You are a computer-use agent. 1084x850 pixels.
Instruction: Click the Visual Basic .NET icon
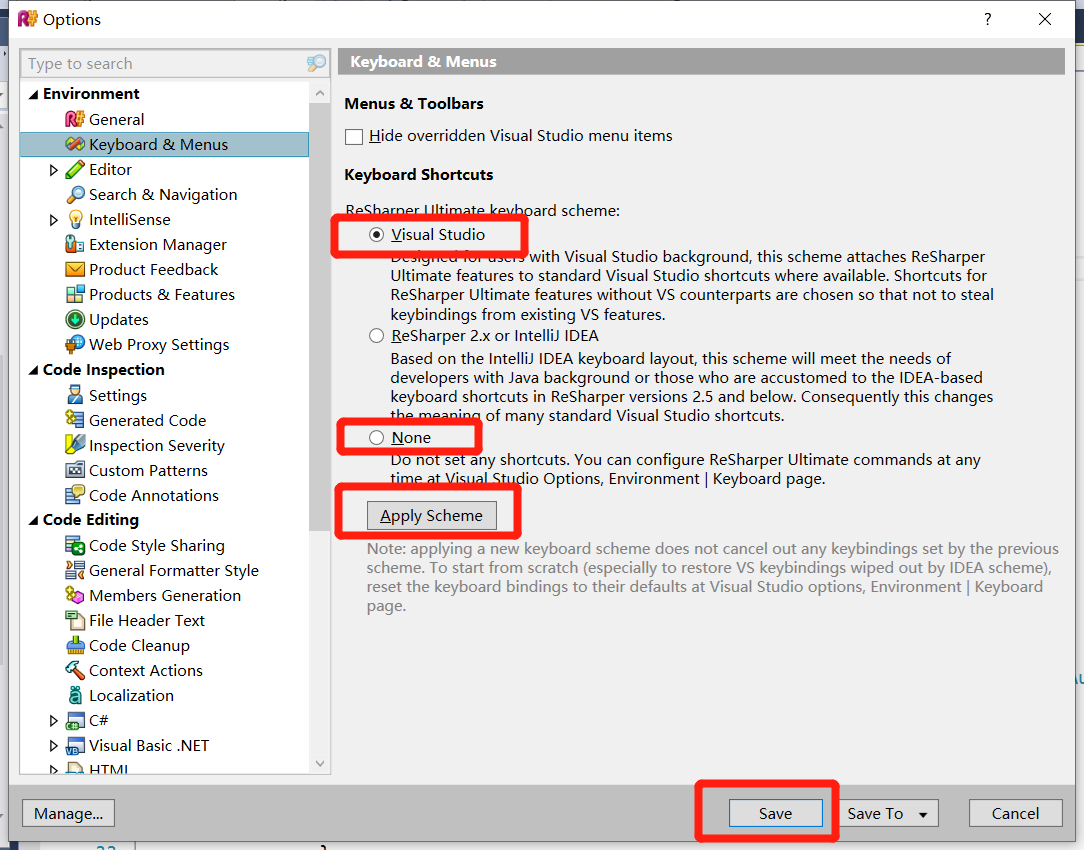click(75, 746)
